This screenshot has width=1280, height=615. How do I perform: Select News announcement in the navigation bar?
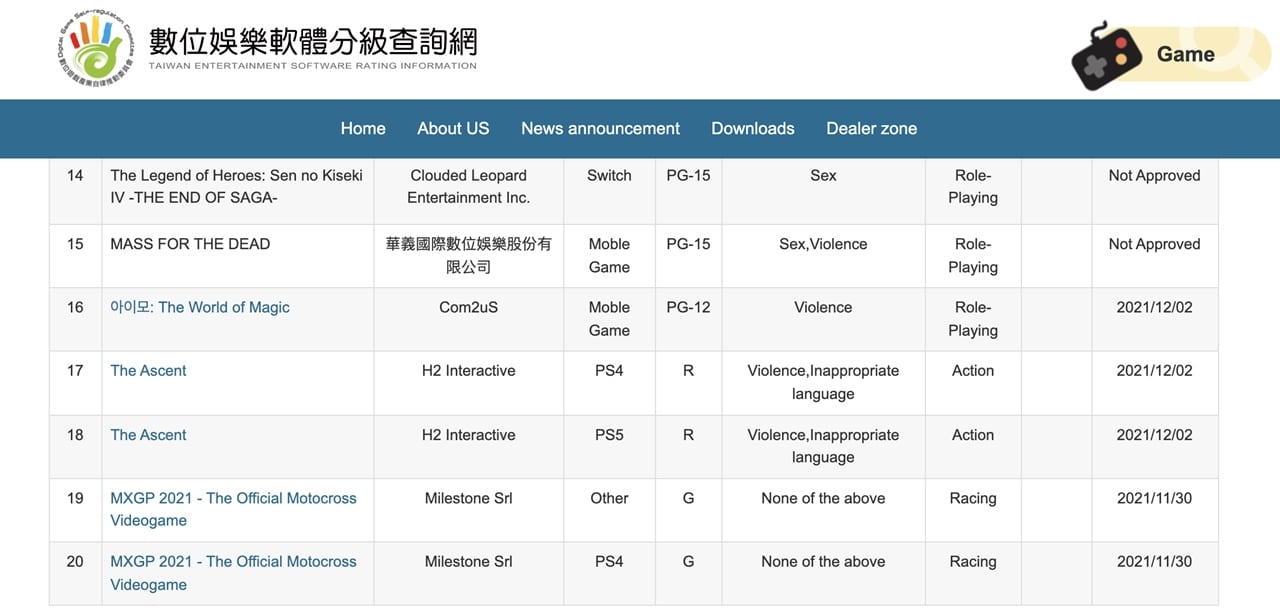600,128
